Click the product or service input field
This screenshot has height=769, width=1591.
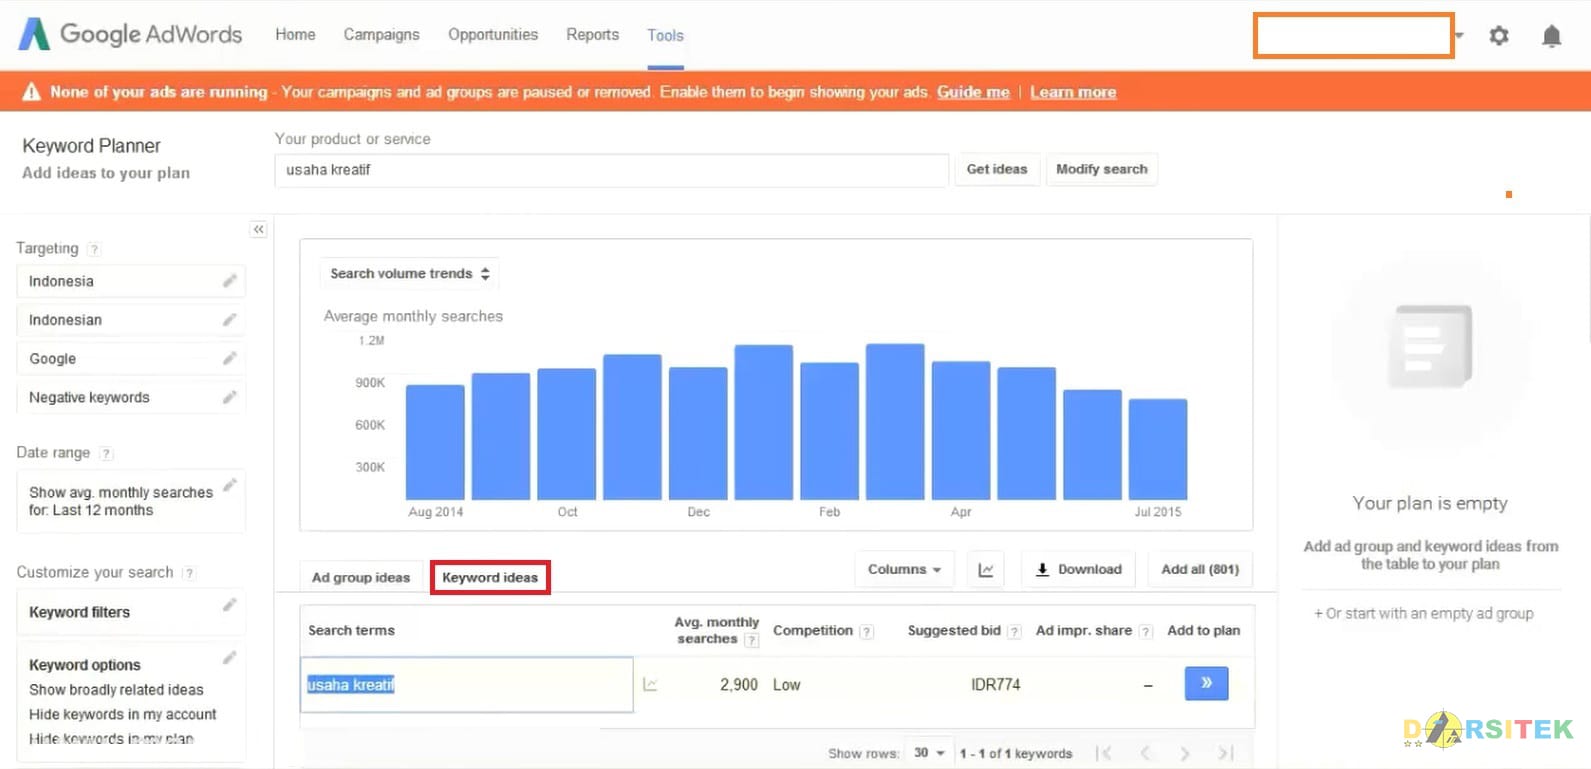point(610,170)
